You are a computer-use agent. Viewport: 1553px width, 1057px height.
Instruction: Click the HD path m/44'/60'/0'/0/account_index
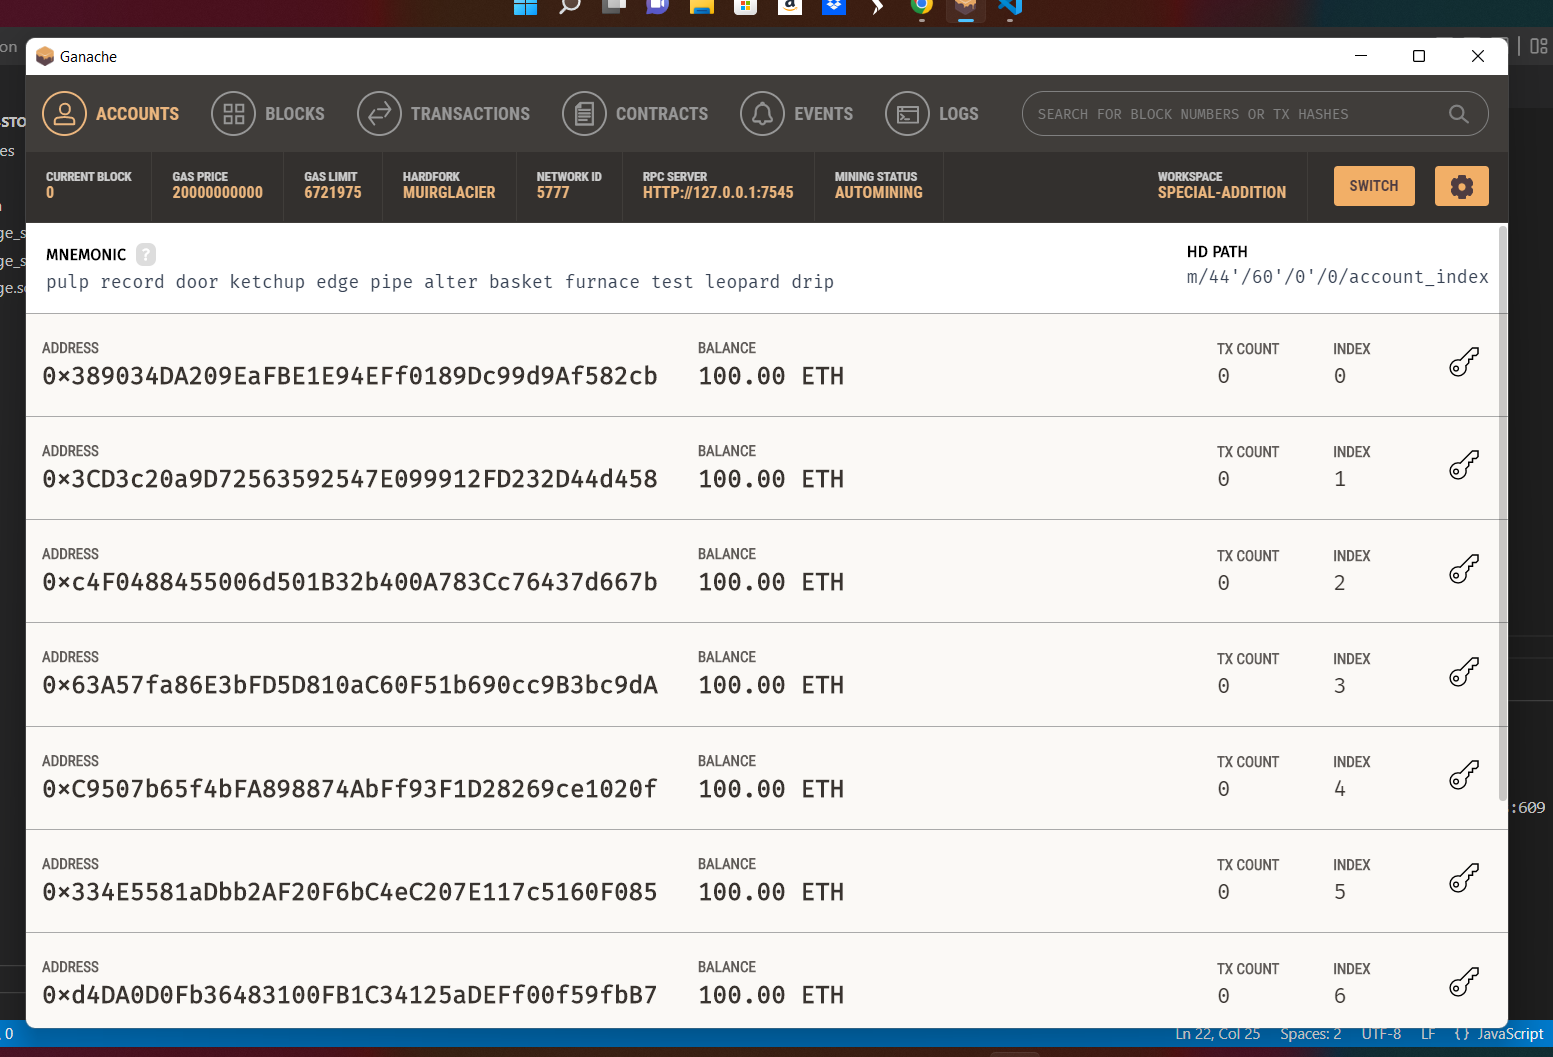coord(1337,277)
